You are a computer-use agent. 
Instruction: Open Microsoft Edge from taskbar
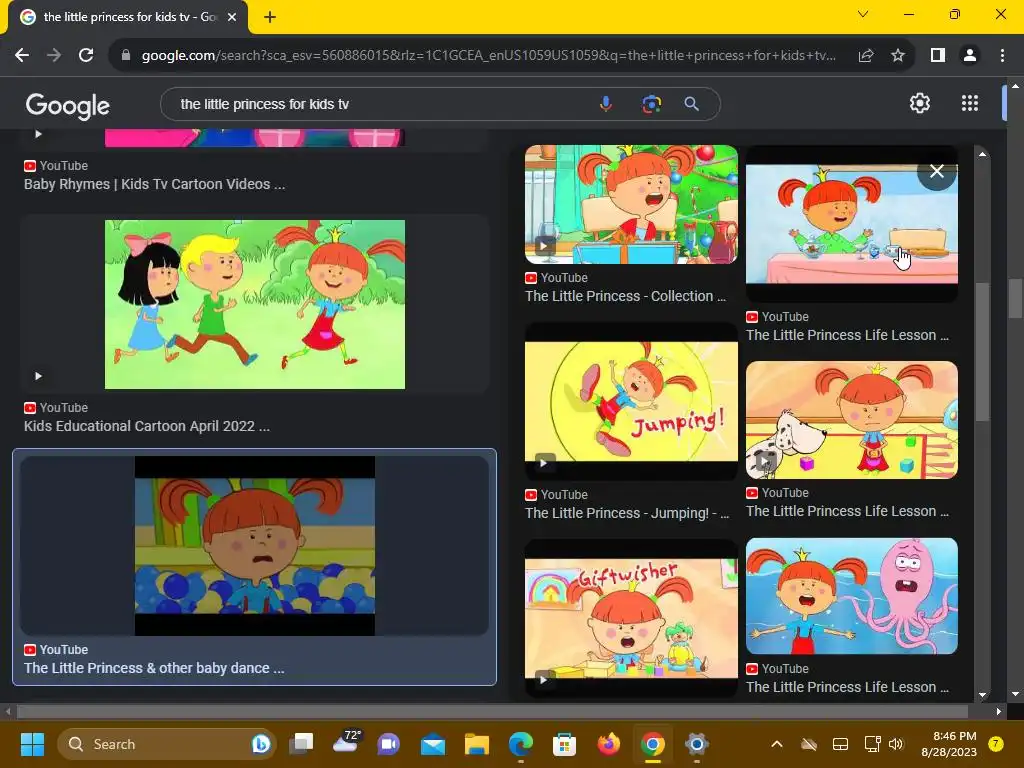coord(520,744)
